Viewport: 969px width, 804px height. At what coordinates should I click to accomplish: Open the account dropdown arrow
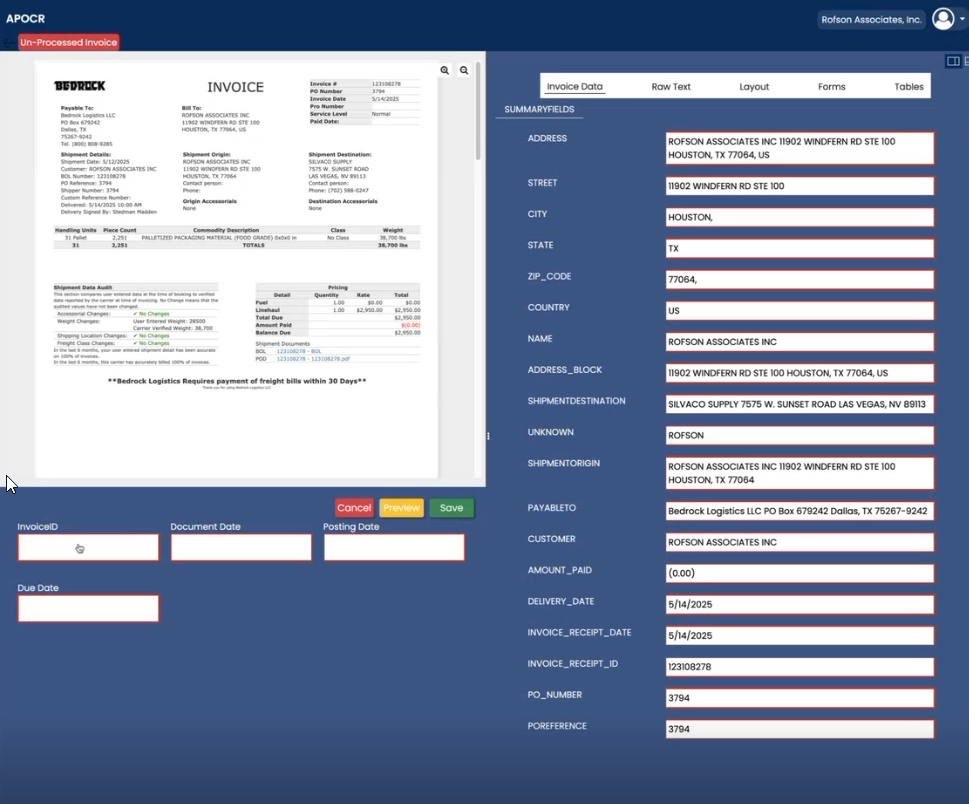point(962,19)
